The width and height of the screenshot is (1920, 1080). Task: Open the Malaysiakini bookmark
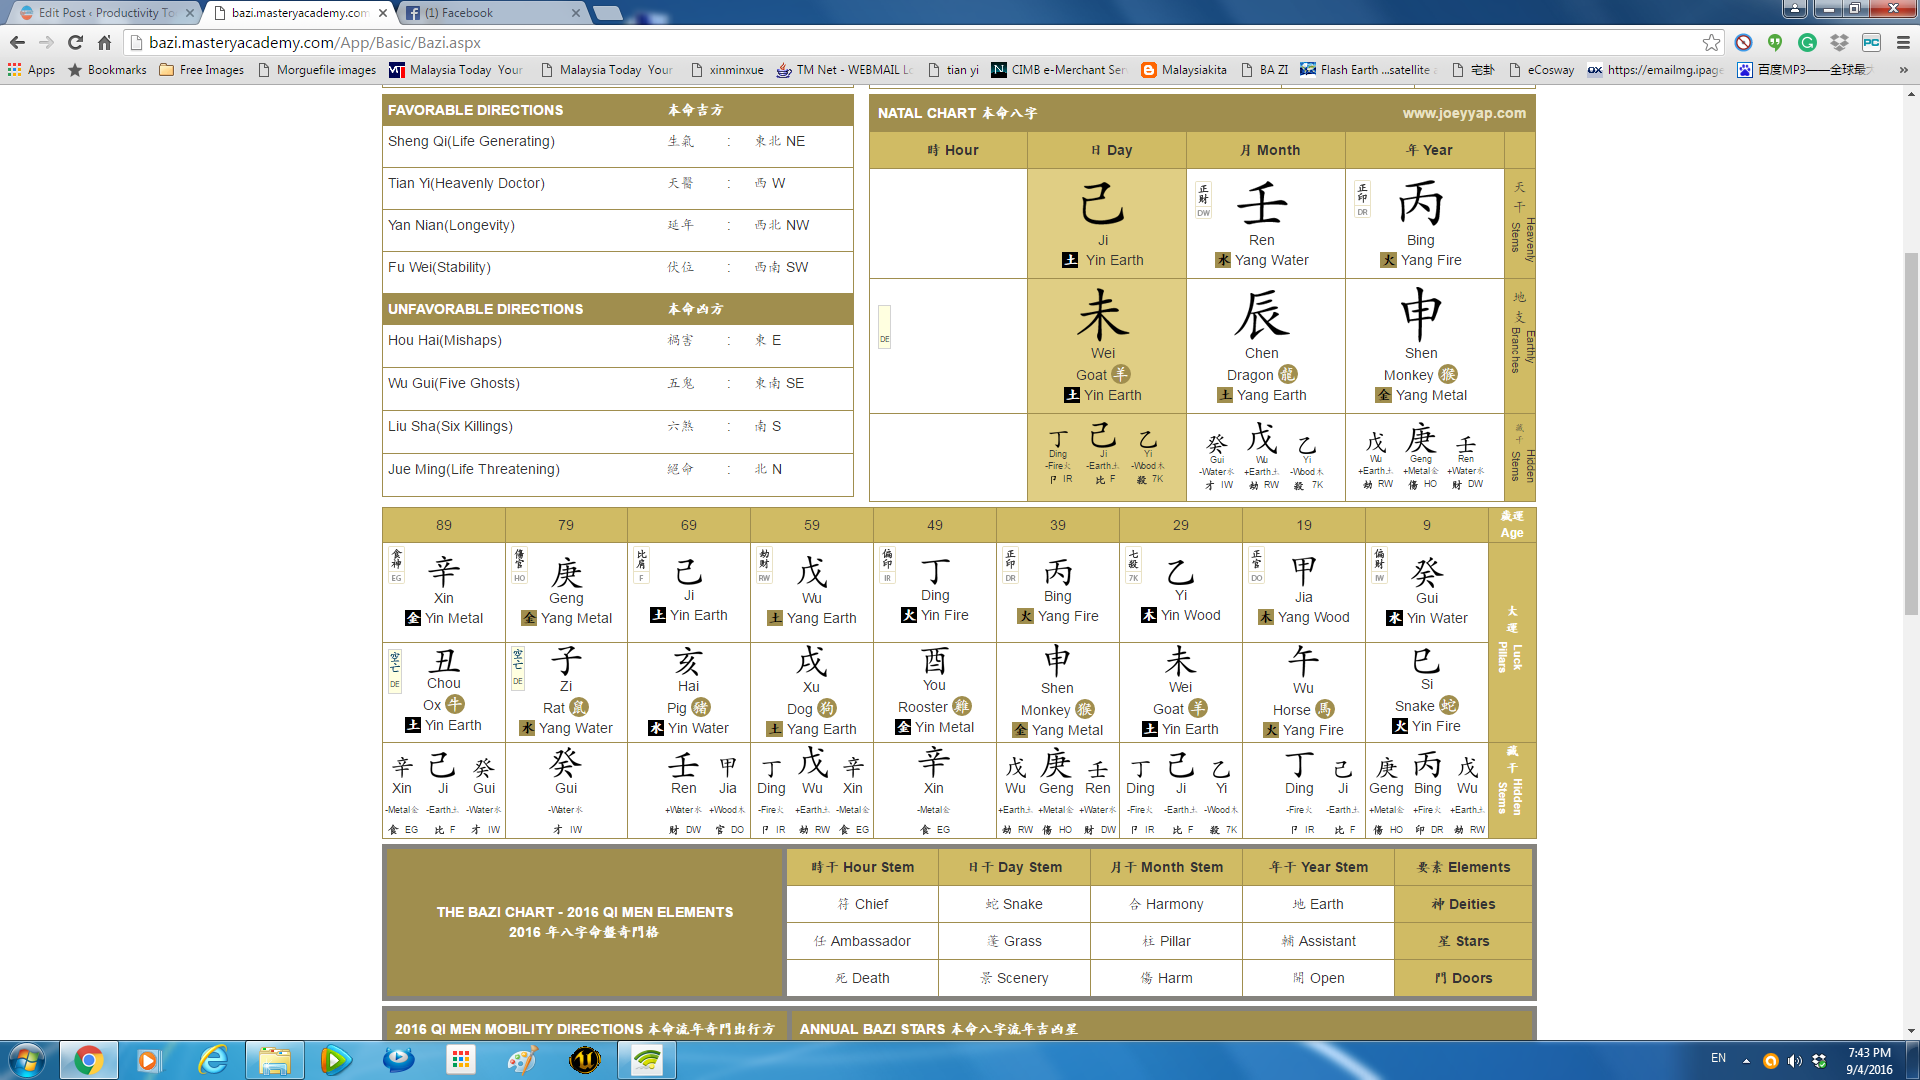click(x=1184, y=70)
